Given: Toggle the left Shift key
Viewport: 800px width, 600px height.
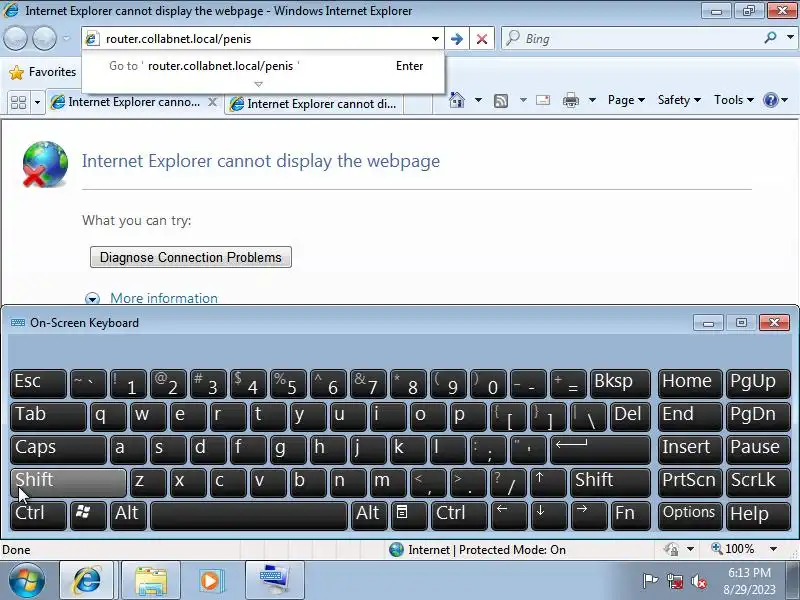Looking at the screenshot, I should (68, 483).
